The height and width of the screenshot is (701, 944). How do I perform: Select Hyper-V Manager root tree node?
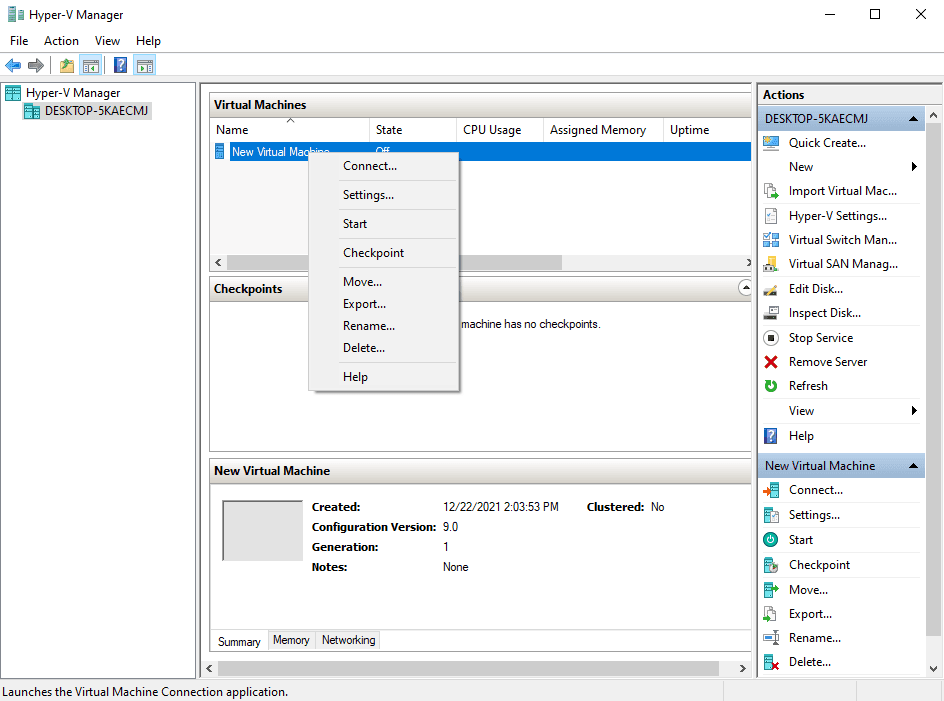pos(73,93)
